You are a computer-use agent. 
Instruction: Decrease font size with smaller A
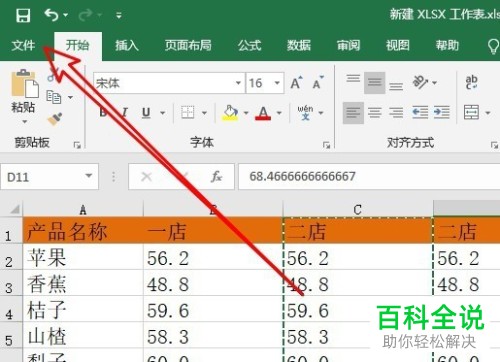click(x=318, y=83)
